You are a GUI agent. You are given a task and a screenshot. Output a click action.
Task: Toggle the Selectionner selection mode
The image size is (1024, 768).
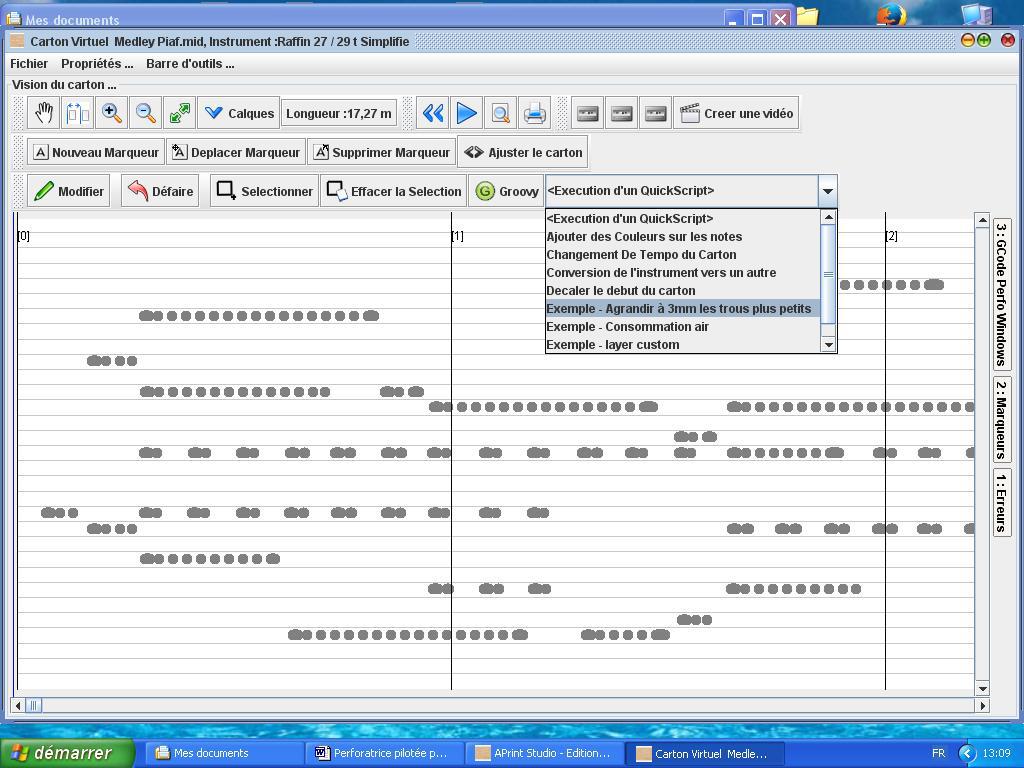coord(265,191)
